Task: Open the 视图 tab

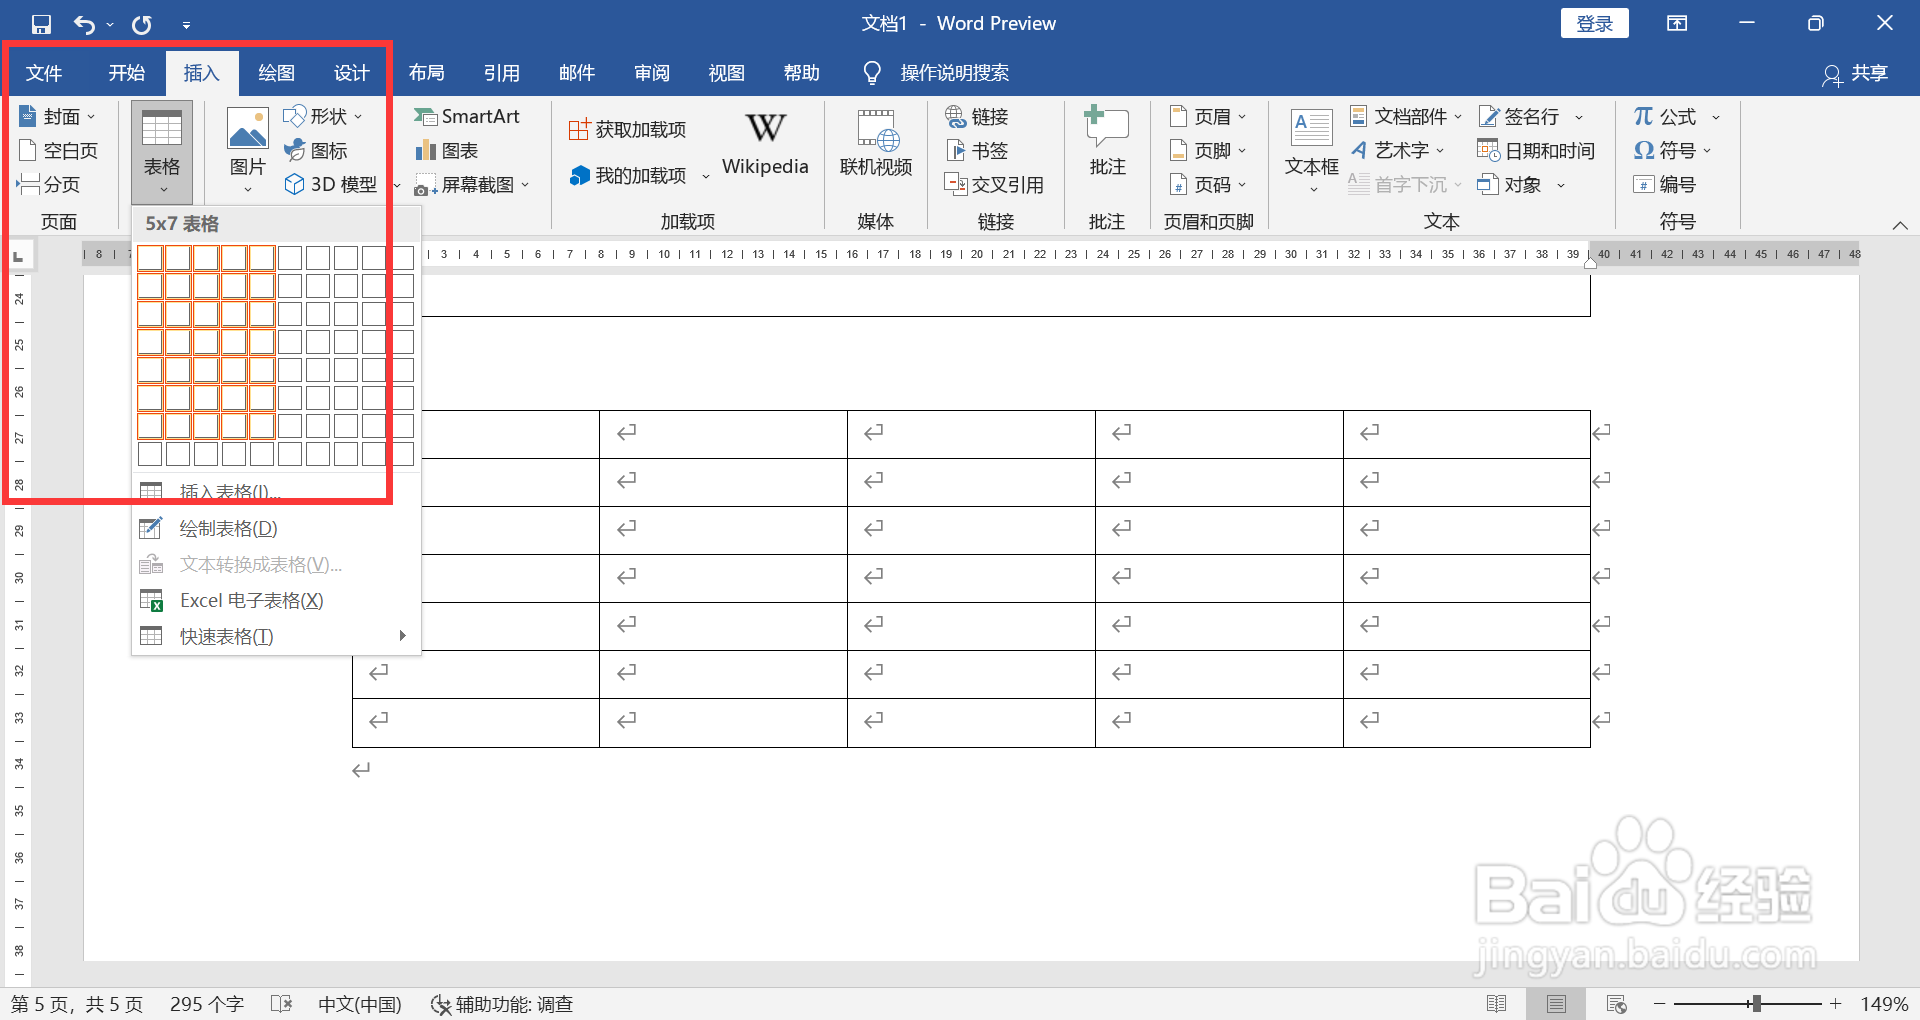Action: pos(726,73)
